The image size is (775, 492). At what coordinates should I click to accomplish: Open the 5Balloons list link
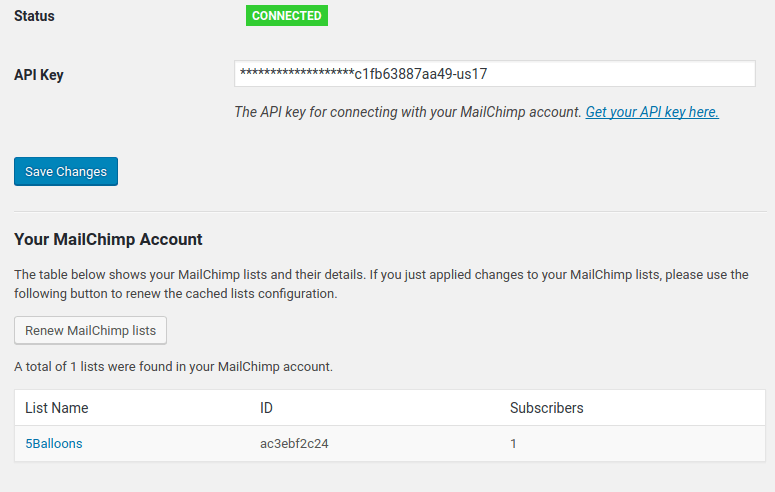click(54, 444)
